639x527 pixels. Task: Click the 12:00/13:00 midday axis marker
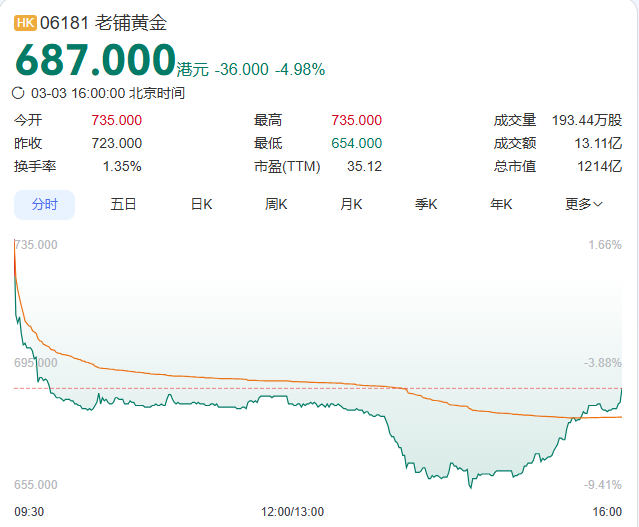[293, 511]
